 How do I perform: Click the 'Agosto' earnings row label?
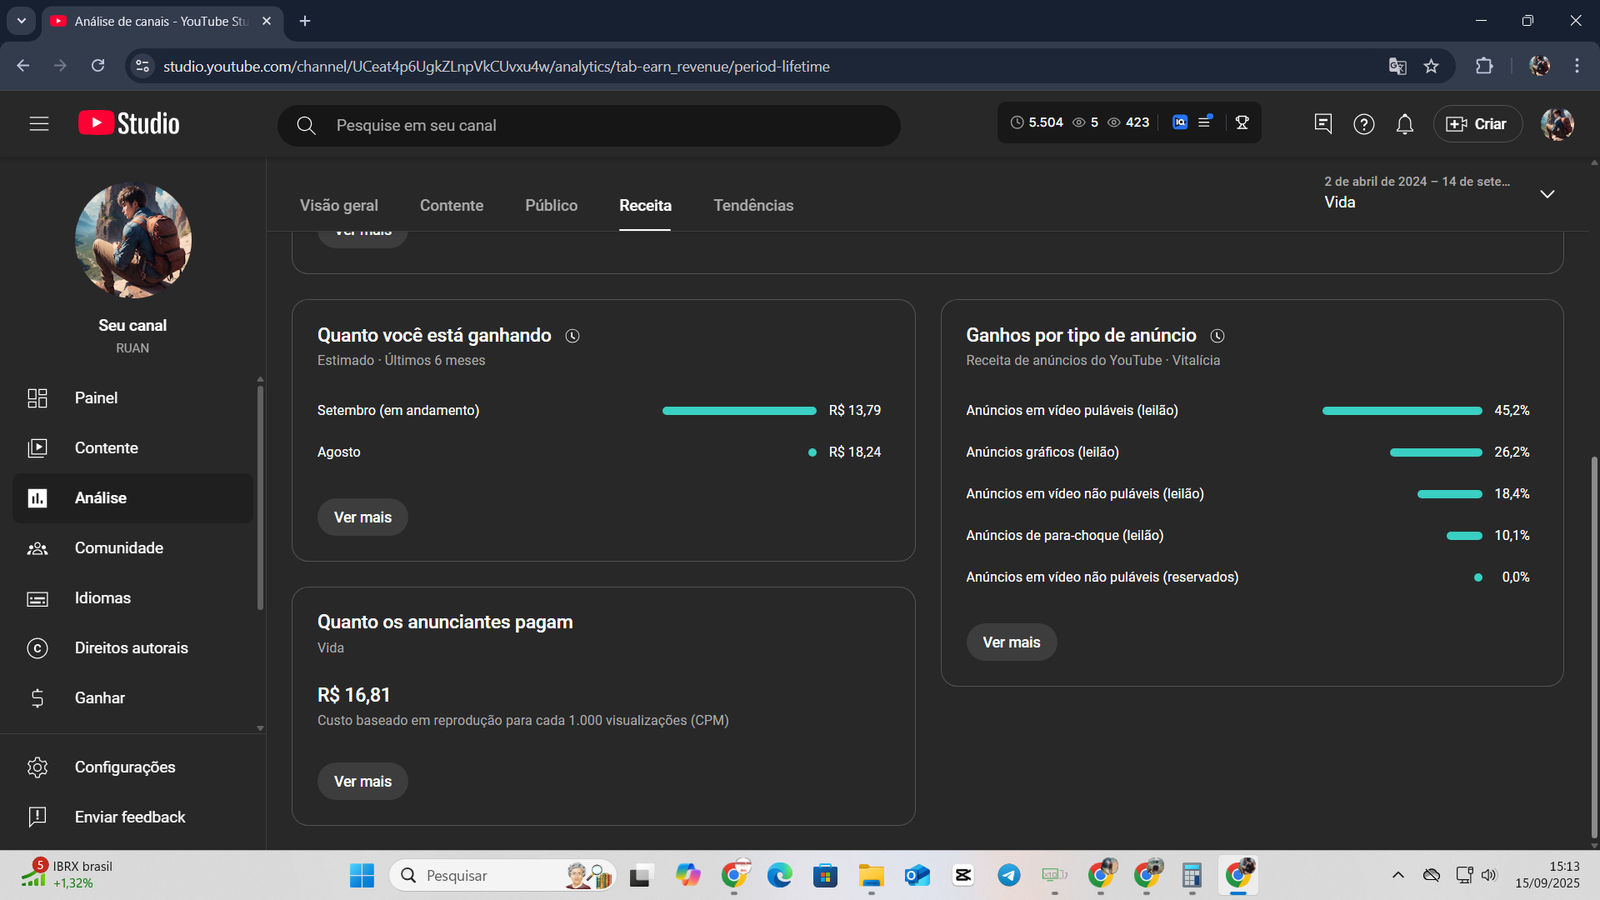point(339,452)
